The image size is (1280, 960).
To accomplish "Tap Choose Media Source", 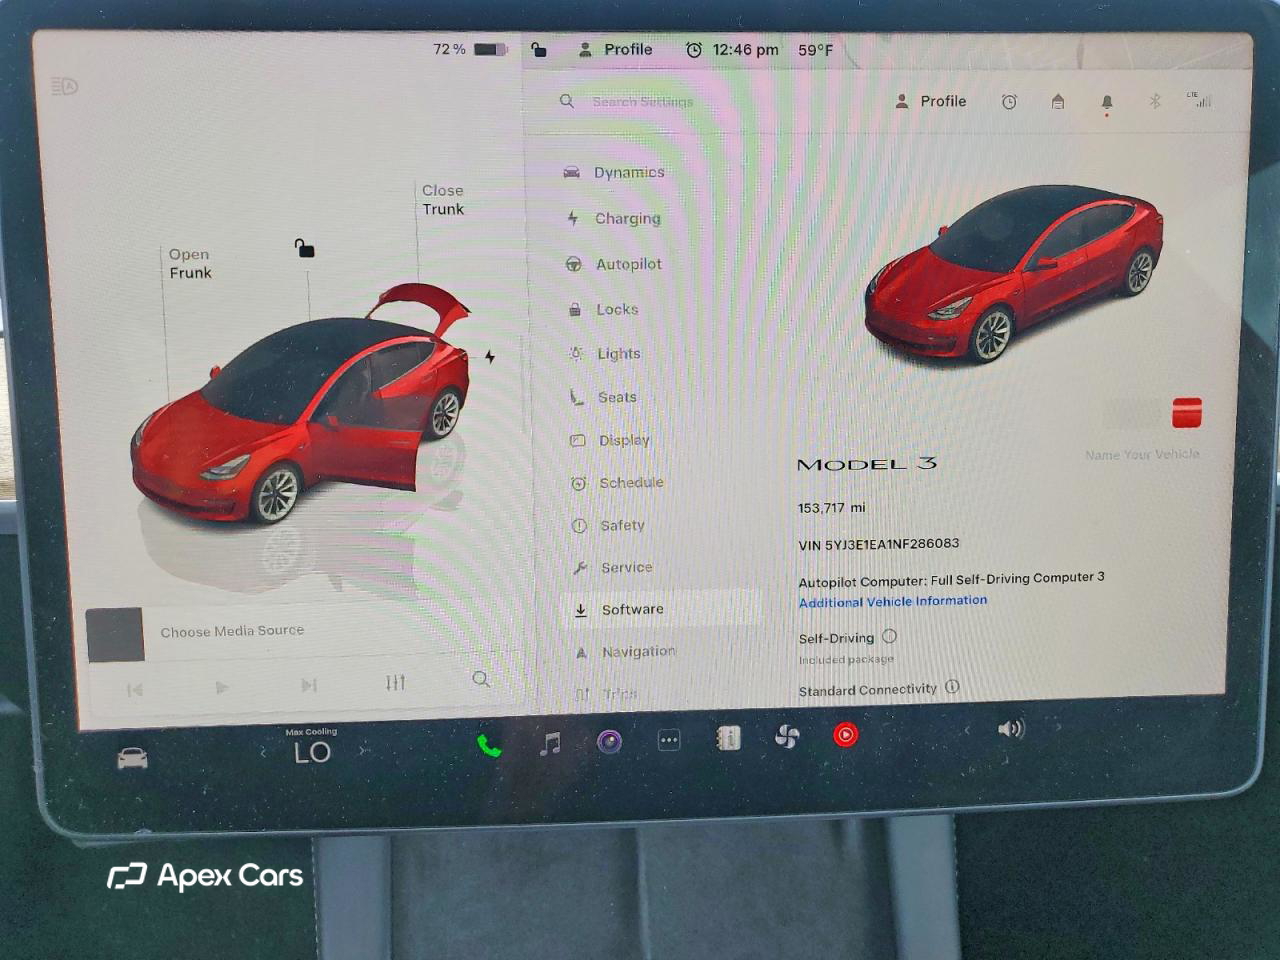I will (x=232, y=631).
